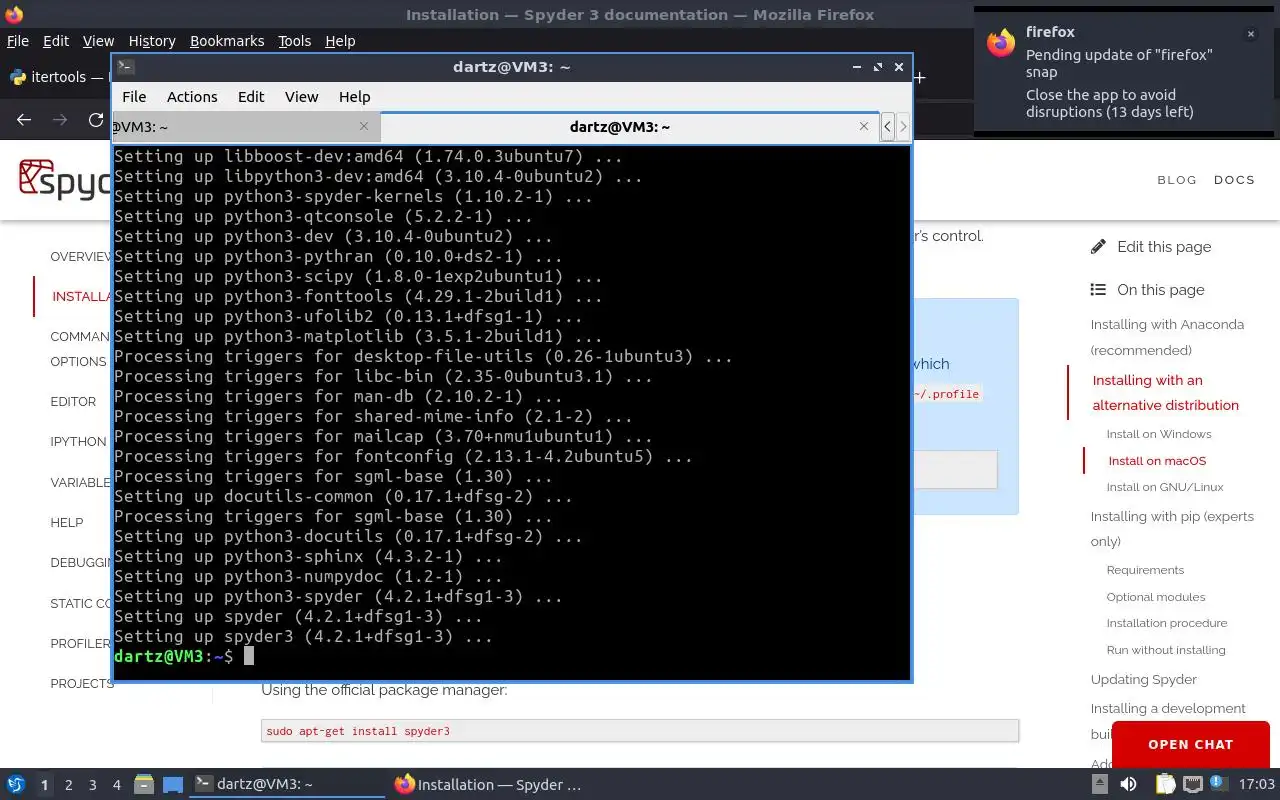Screen dimensions: 1280x800
Task: Open Firefox's Tools menu
Action: 294,41
